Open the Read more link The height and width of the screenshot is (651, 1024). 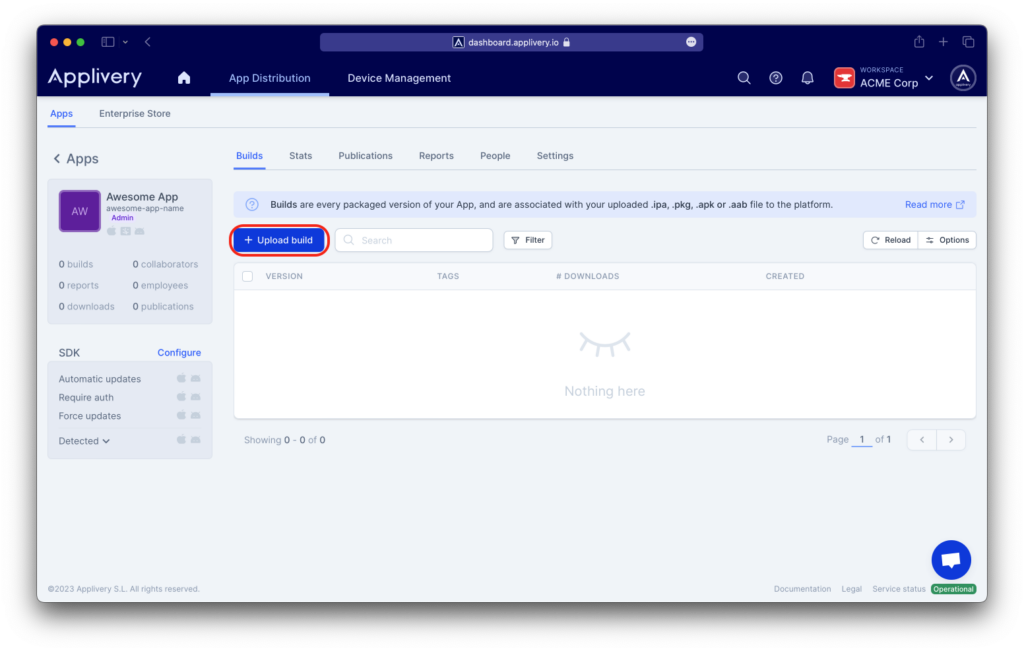[935, 204]
